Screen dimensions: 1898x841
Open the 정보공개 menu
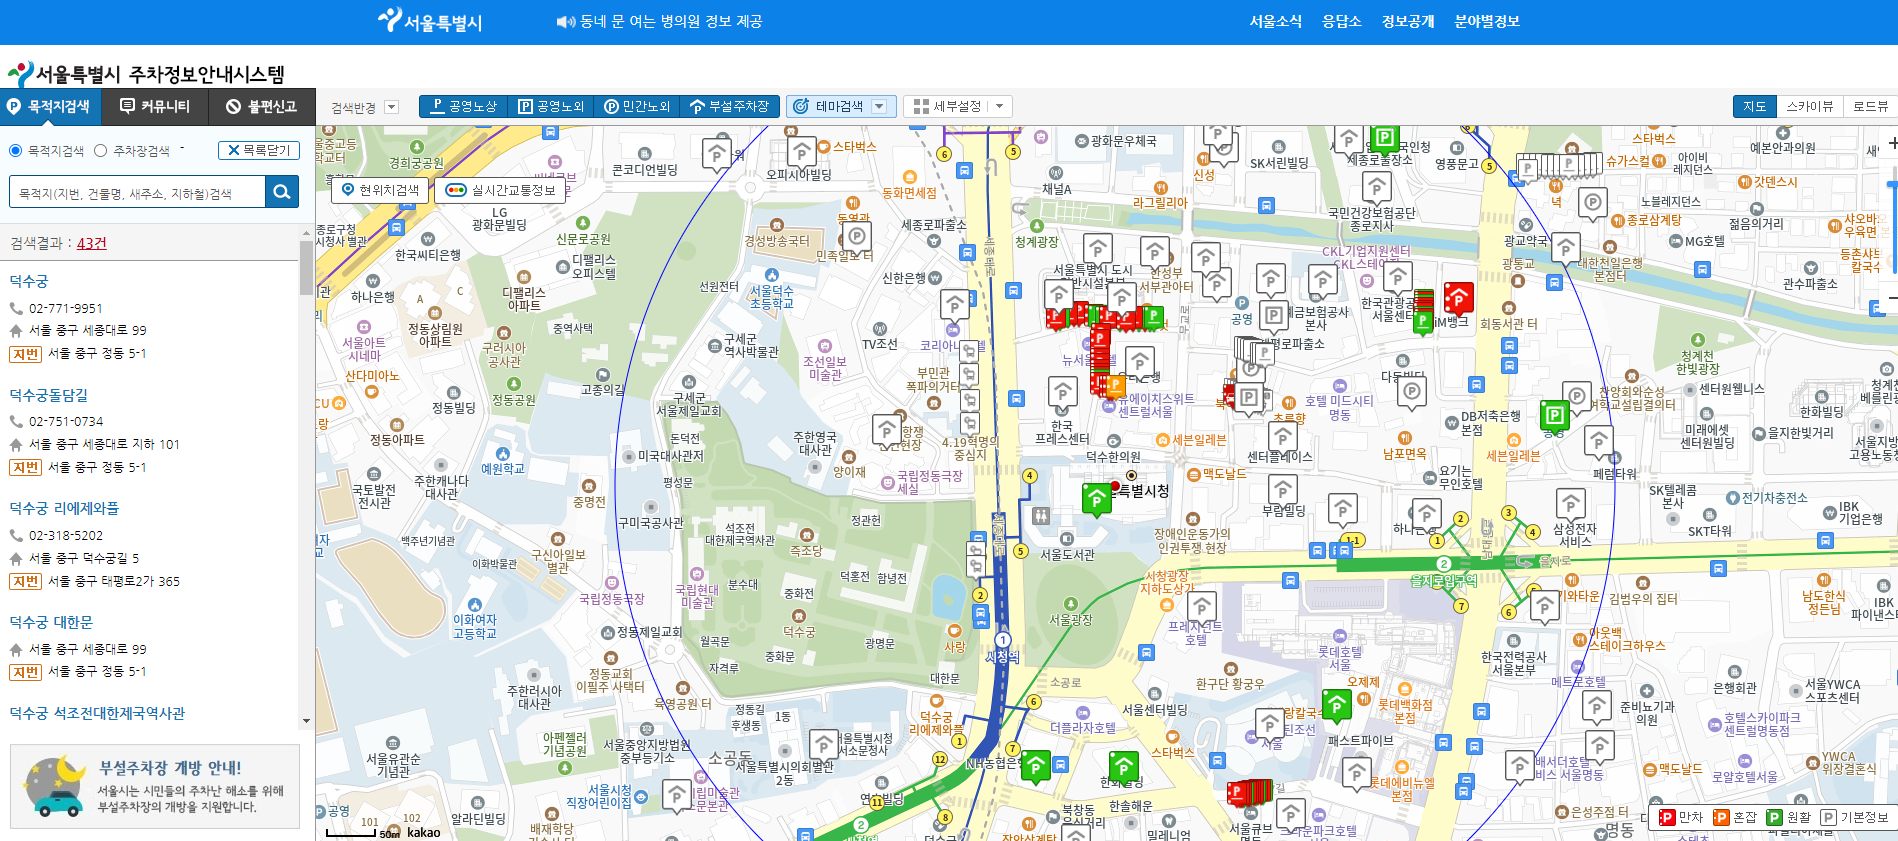(1408, 21)
